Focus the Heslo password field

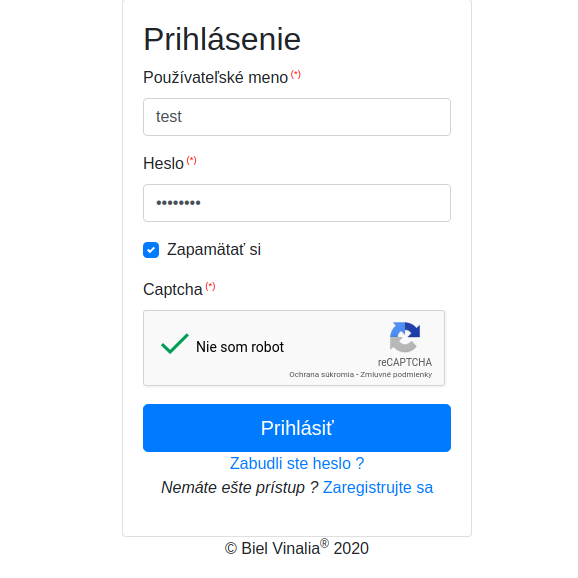[x=297, y=203]
